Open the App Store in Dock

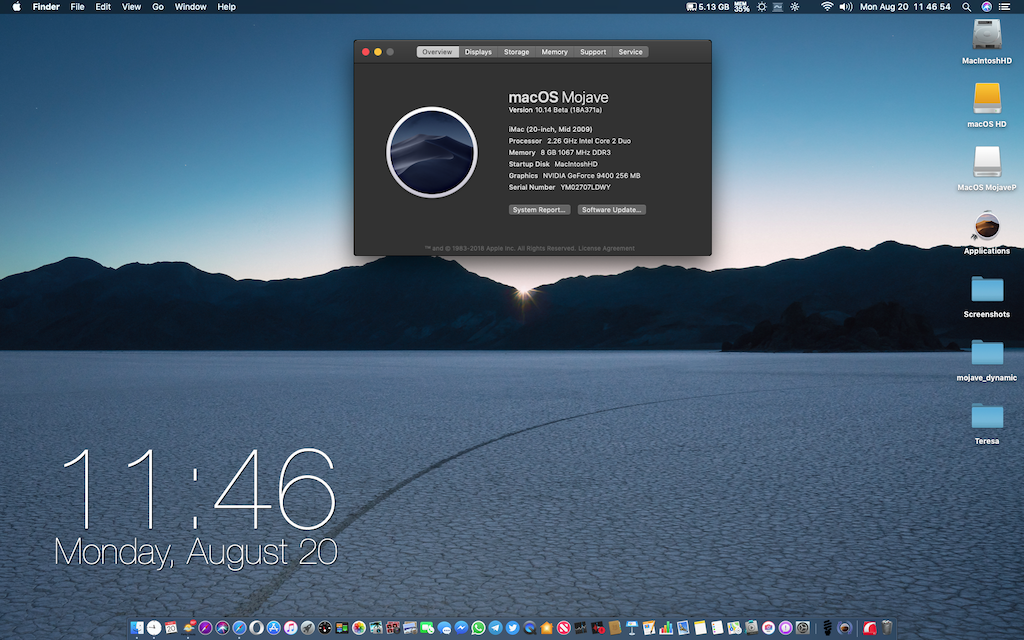(274, 628)
